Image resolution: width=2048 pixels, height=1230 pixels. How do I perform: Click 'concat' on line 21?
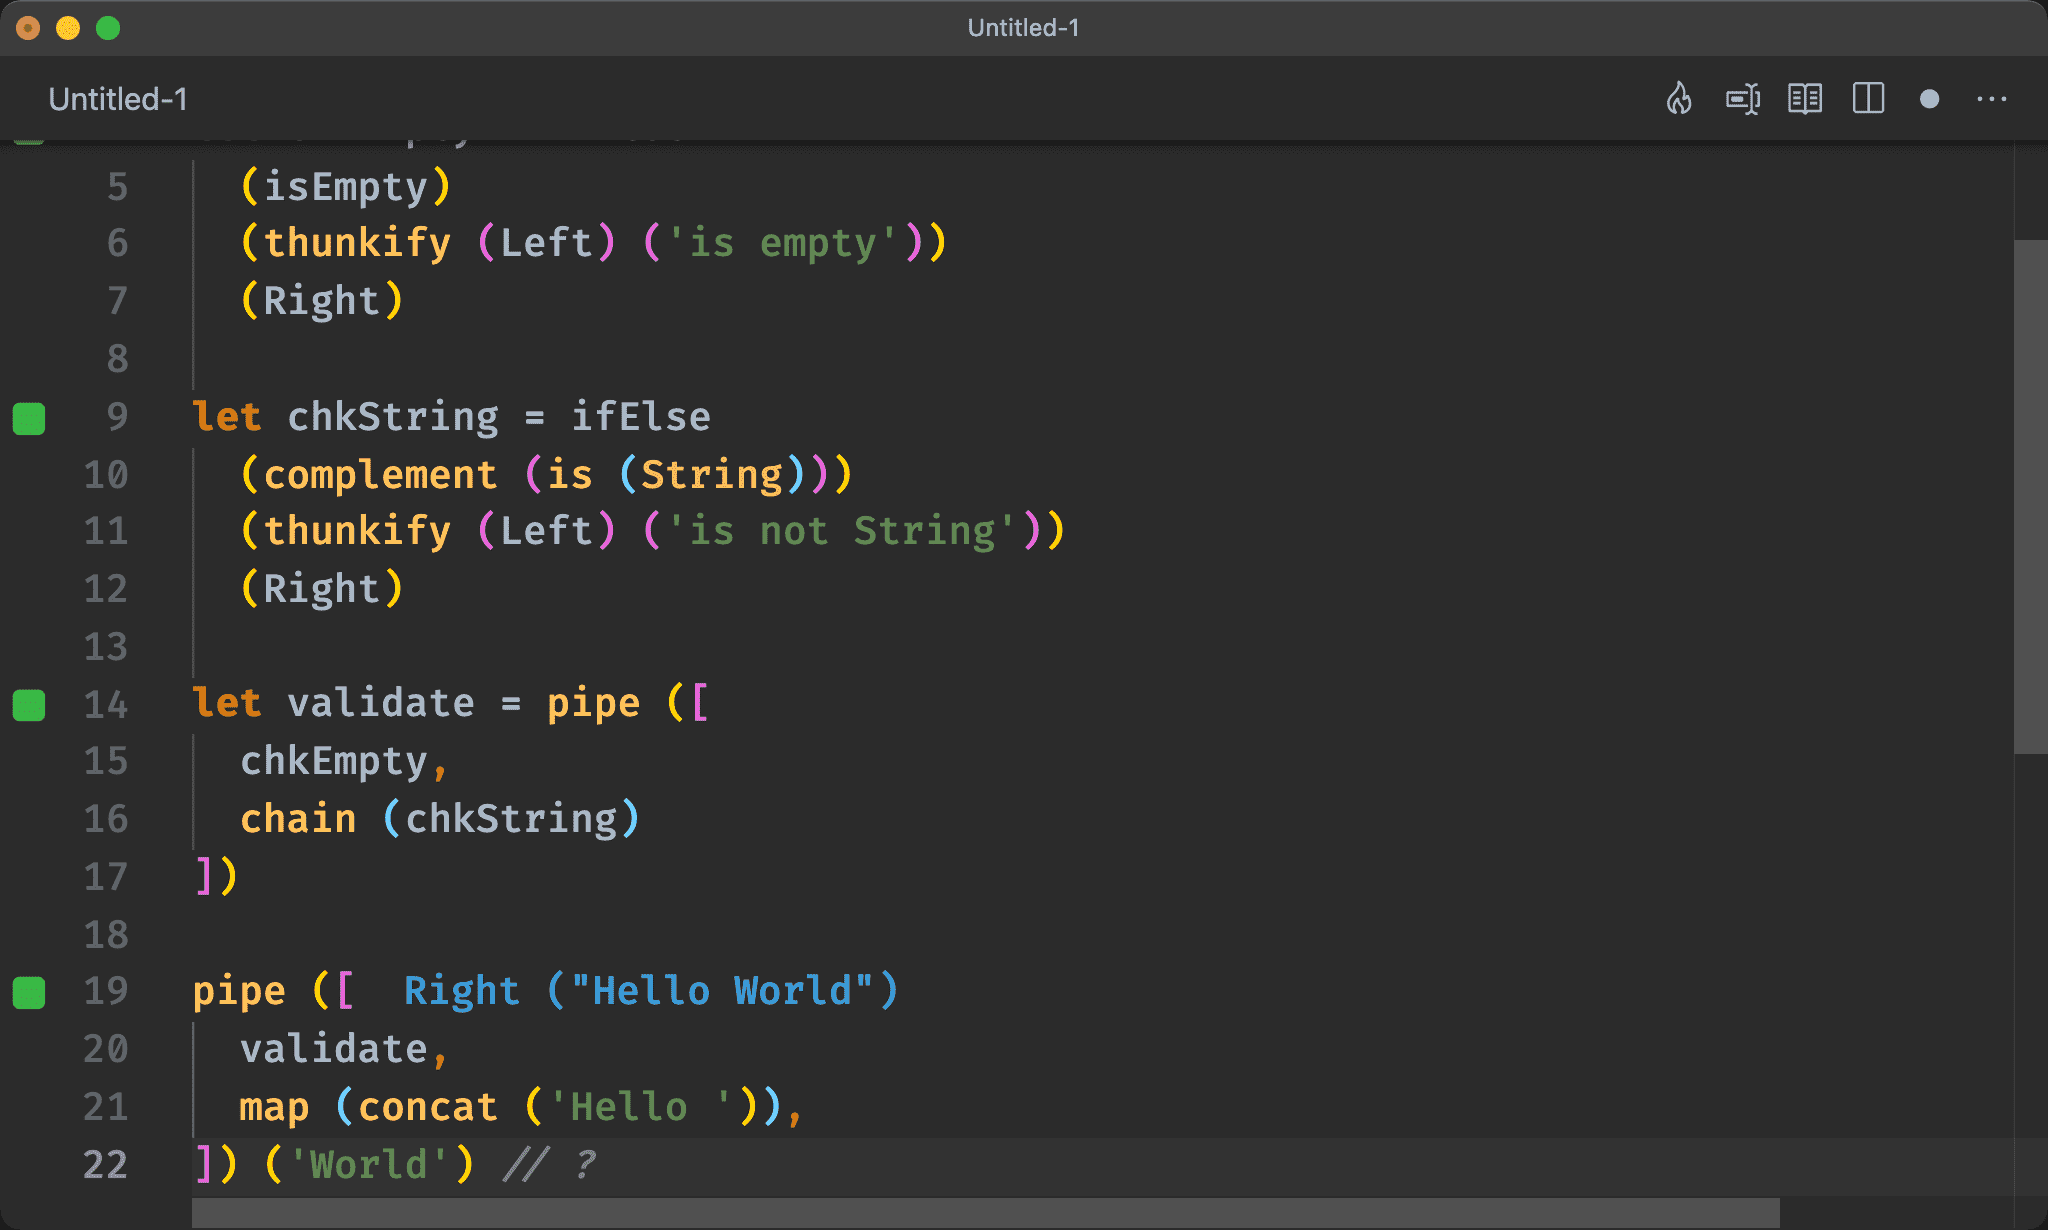coord(428,1107)
